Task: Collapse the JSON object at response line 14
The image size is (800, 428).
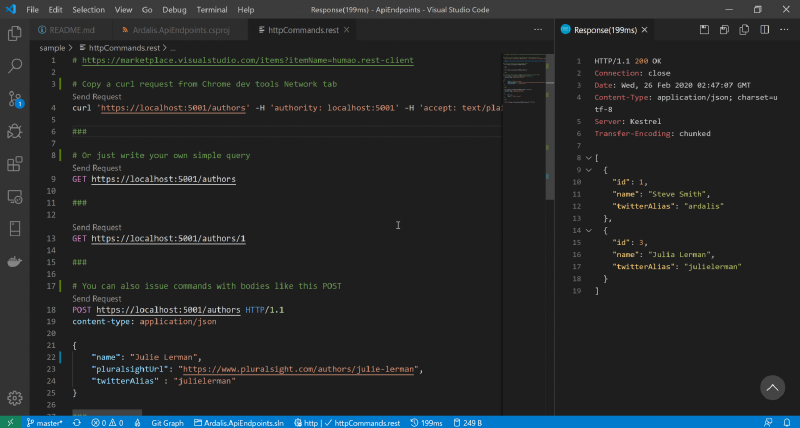Action: pyautogui.click(x=588, y=231)
